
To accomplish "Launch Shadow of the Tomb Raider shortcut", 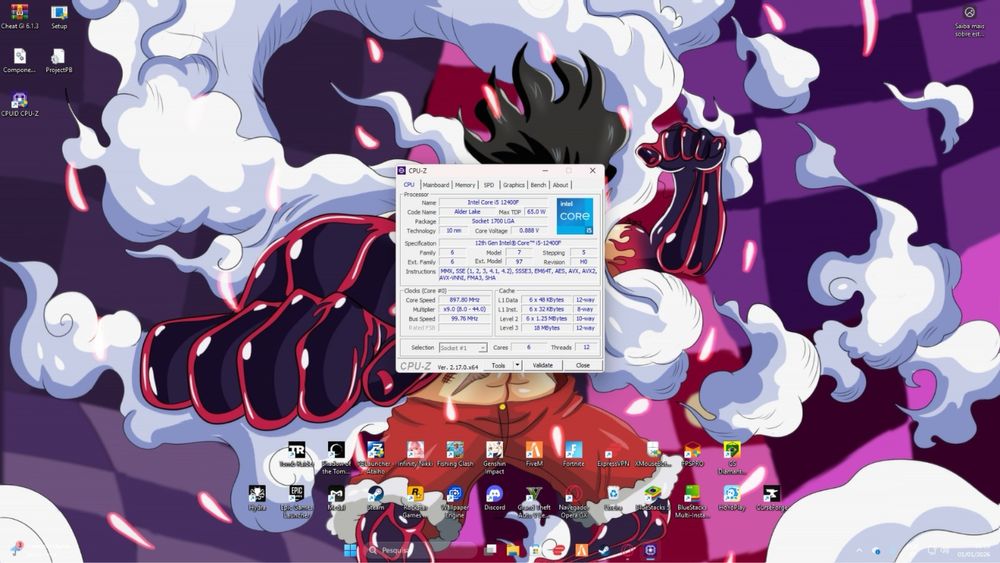I will [336, 458].
